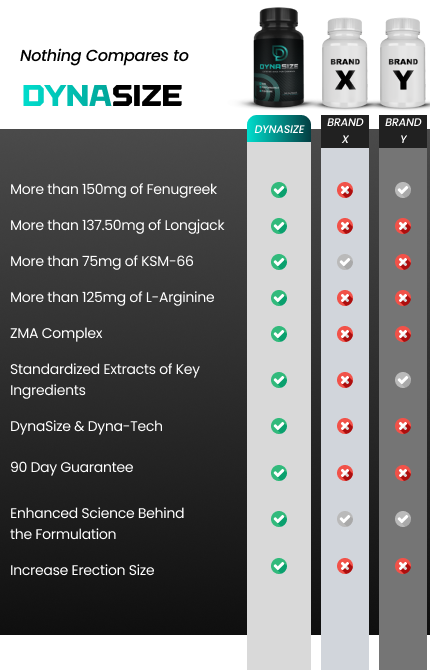Click the 'Nothing Compares to' heading
Image resolution: width=430 pixels, height=670 pixels.
point(104,56)
